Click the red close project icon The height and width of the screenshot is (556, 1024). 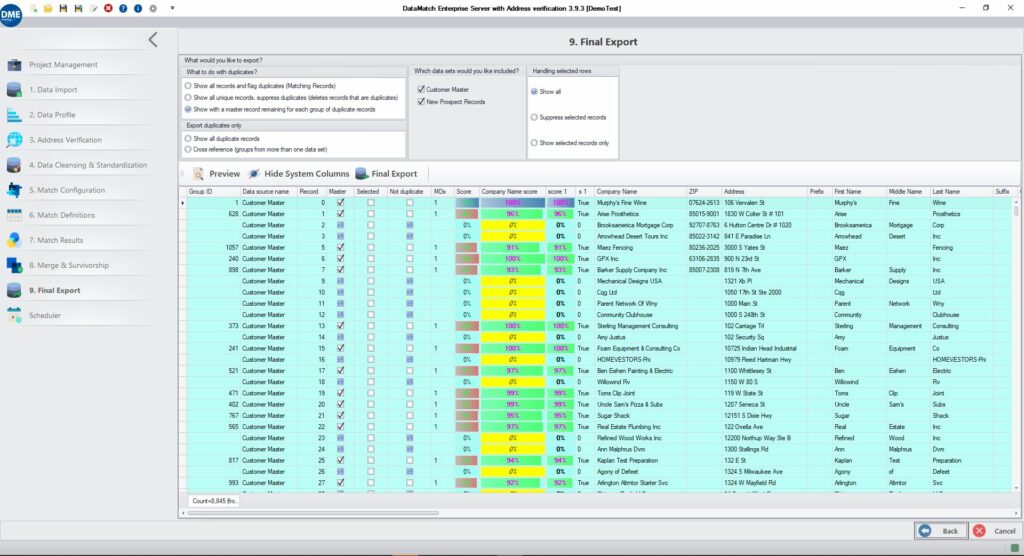[108, 8]
